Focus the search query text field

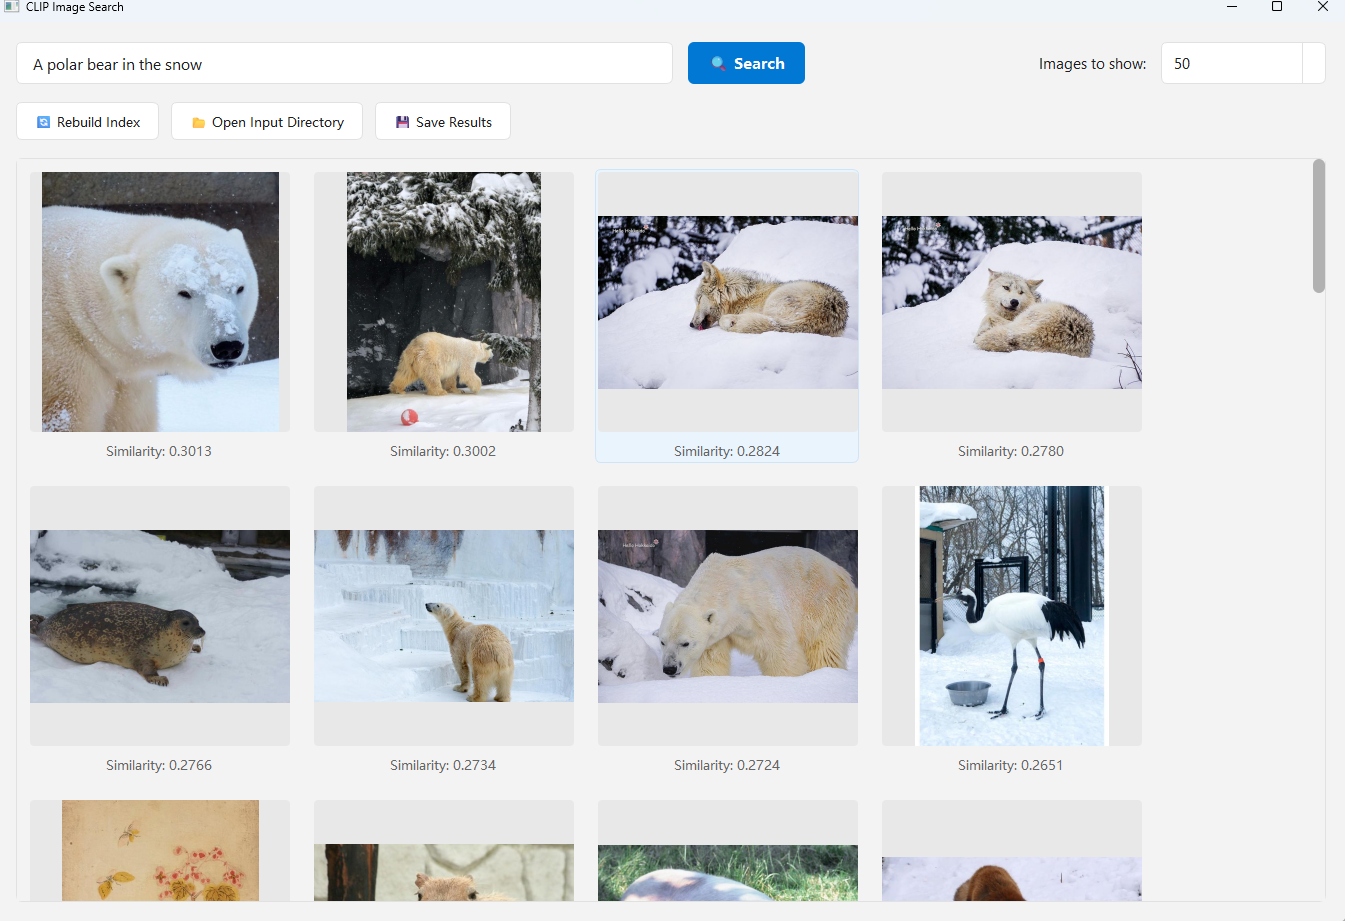[344, 63]
